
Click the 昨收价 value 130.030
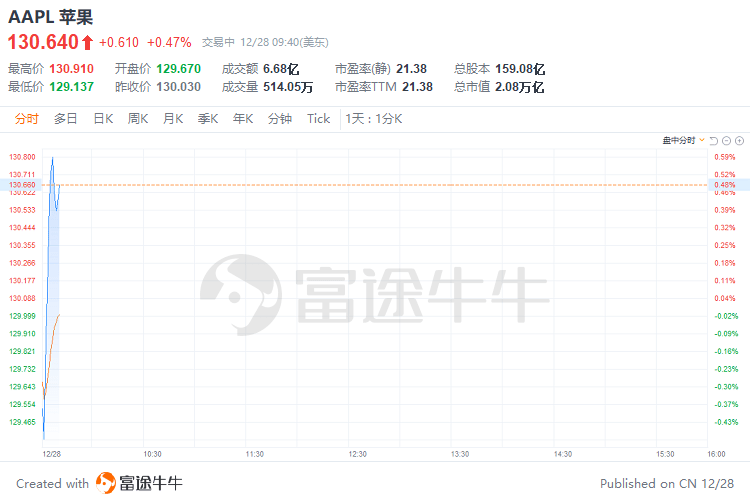[178, 87]
